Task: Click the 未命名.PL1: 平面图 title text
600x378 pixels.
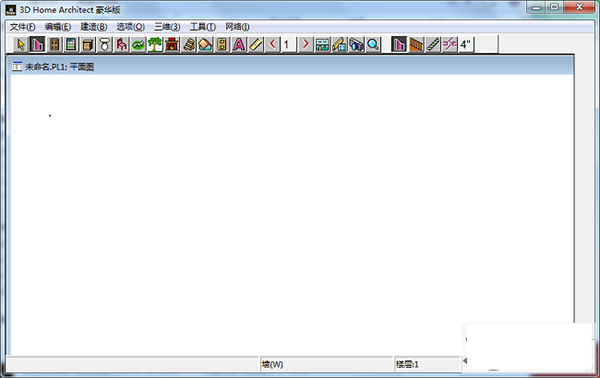Action: coord(59,67)
